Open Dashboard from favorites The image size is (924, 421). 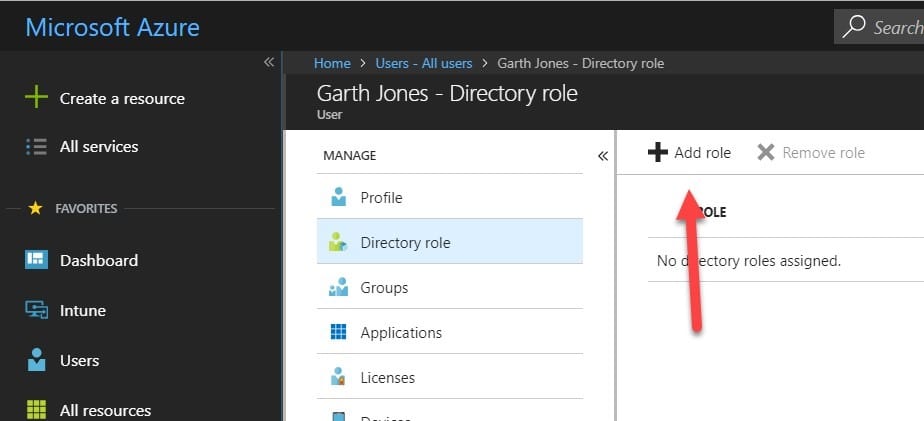(99, 260)
